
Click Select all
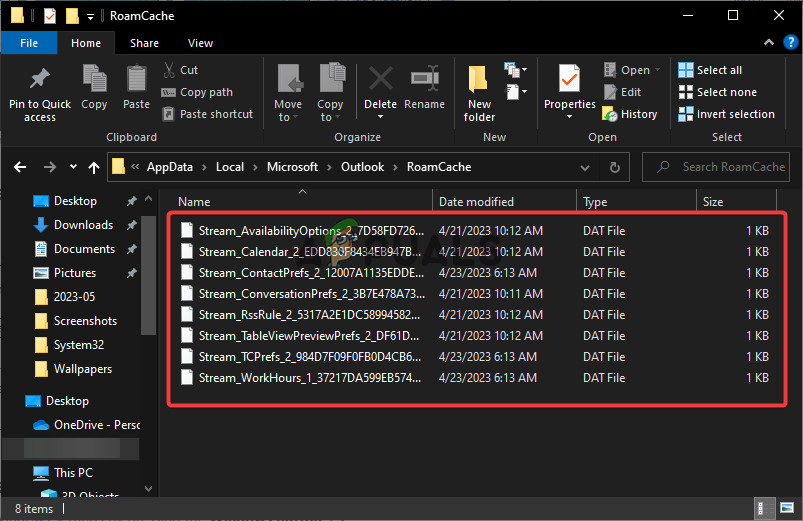pyautogui.click(x=710, y=70)
